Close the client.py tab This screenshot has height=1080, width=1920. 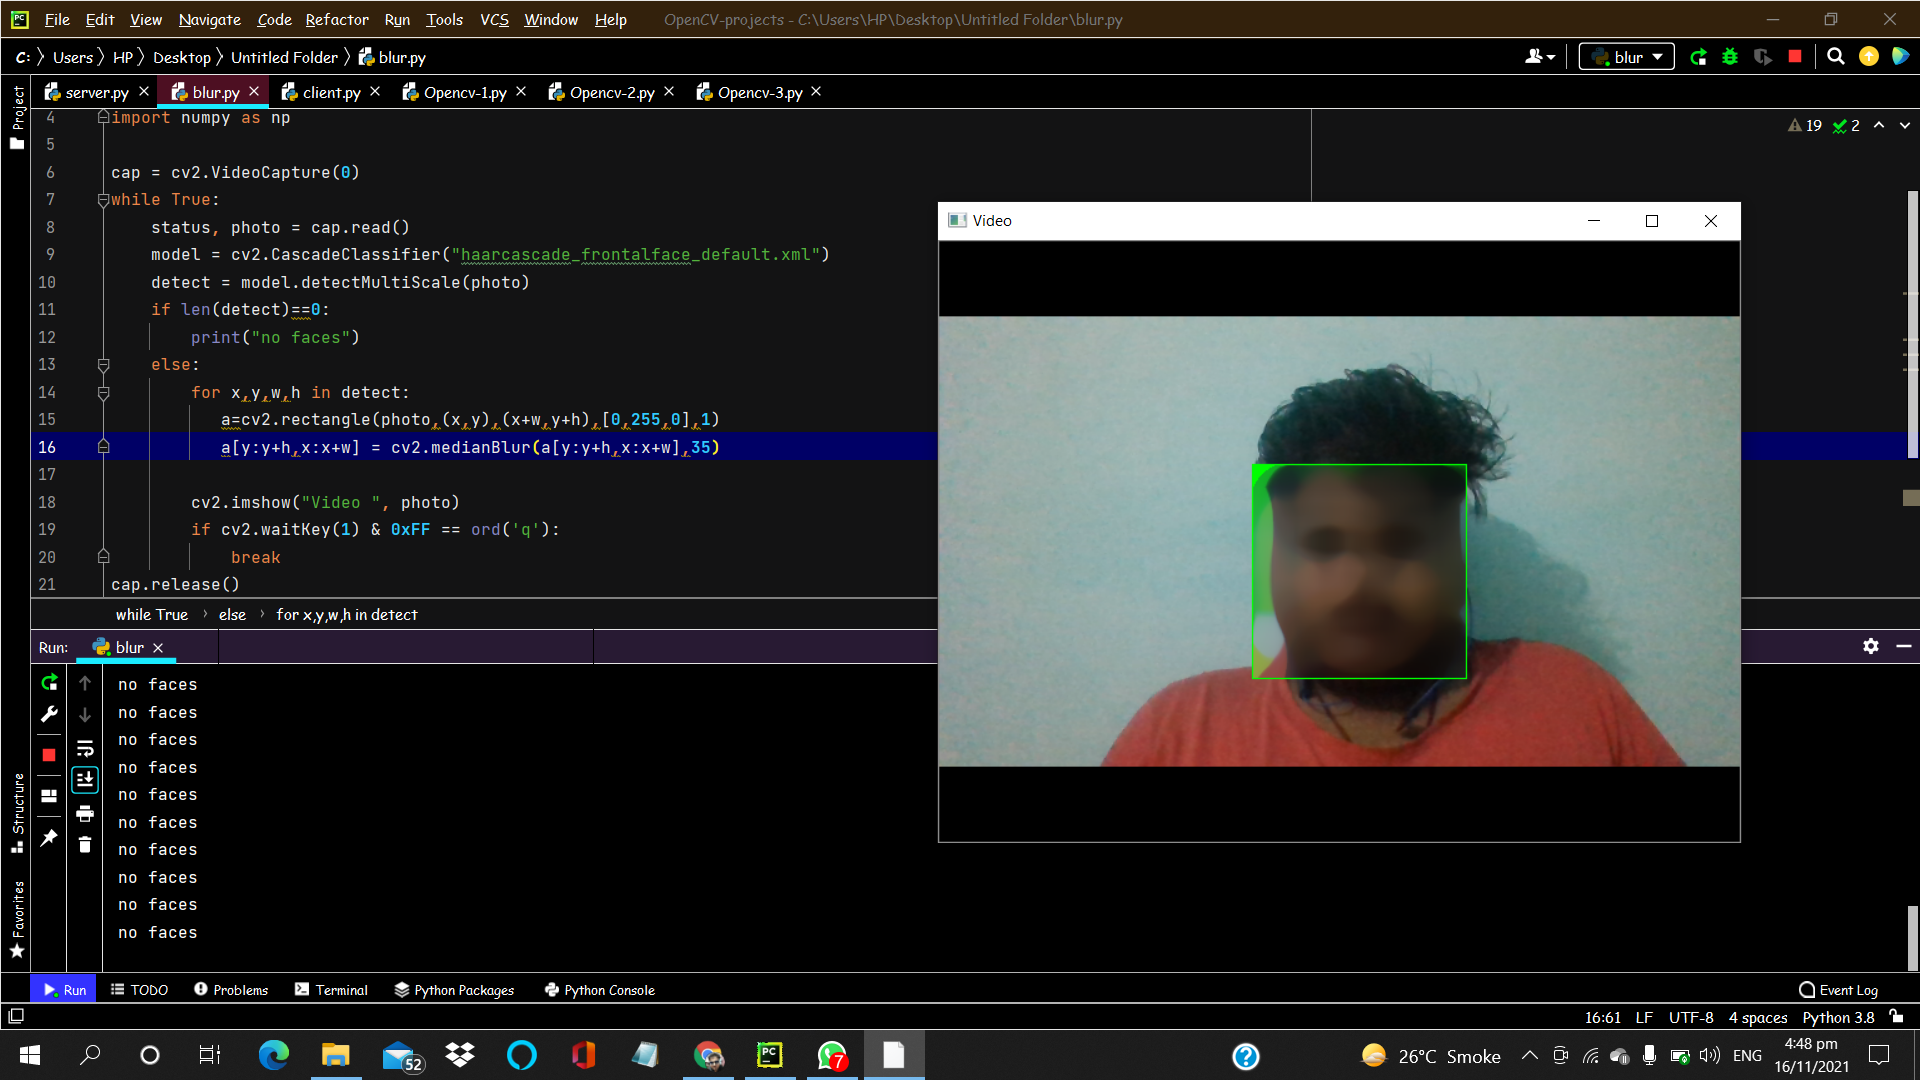click(375, 91)
